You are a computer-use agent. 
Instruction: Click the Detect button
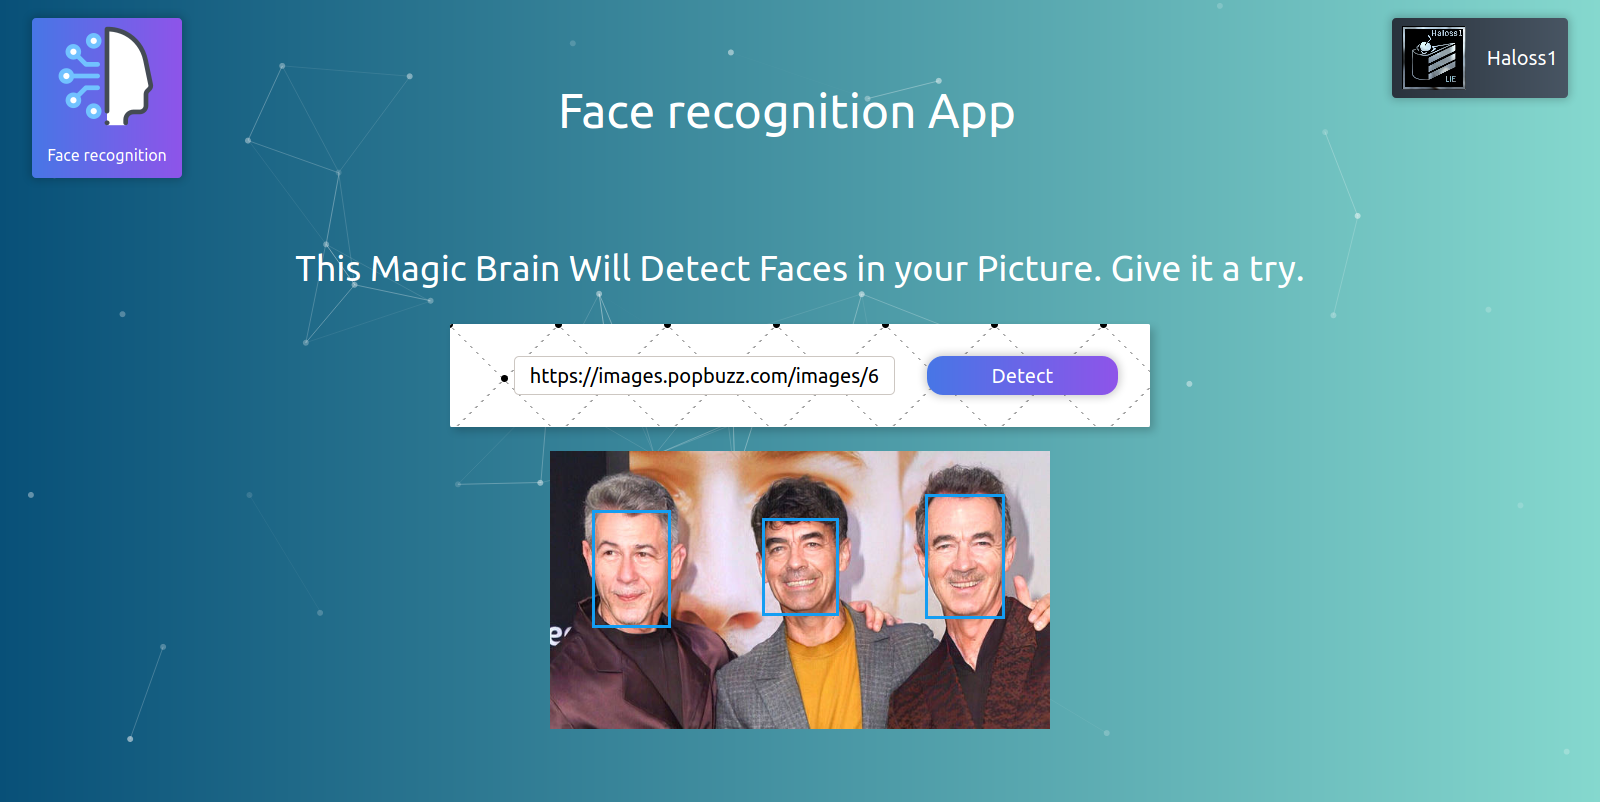point(1022,376)
